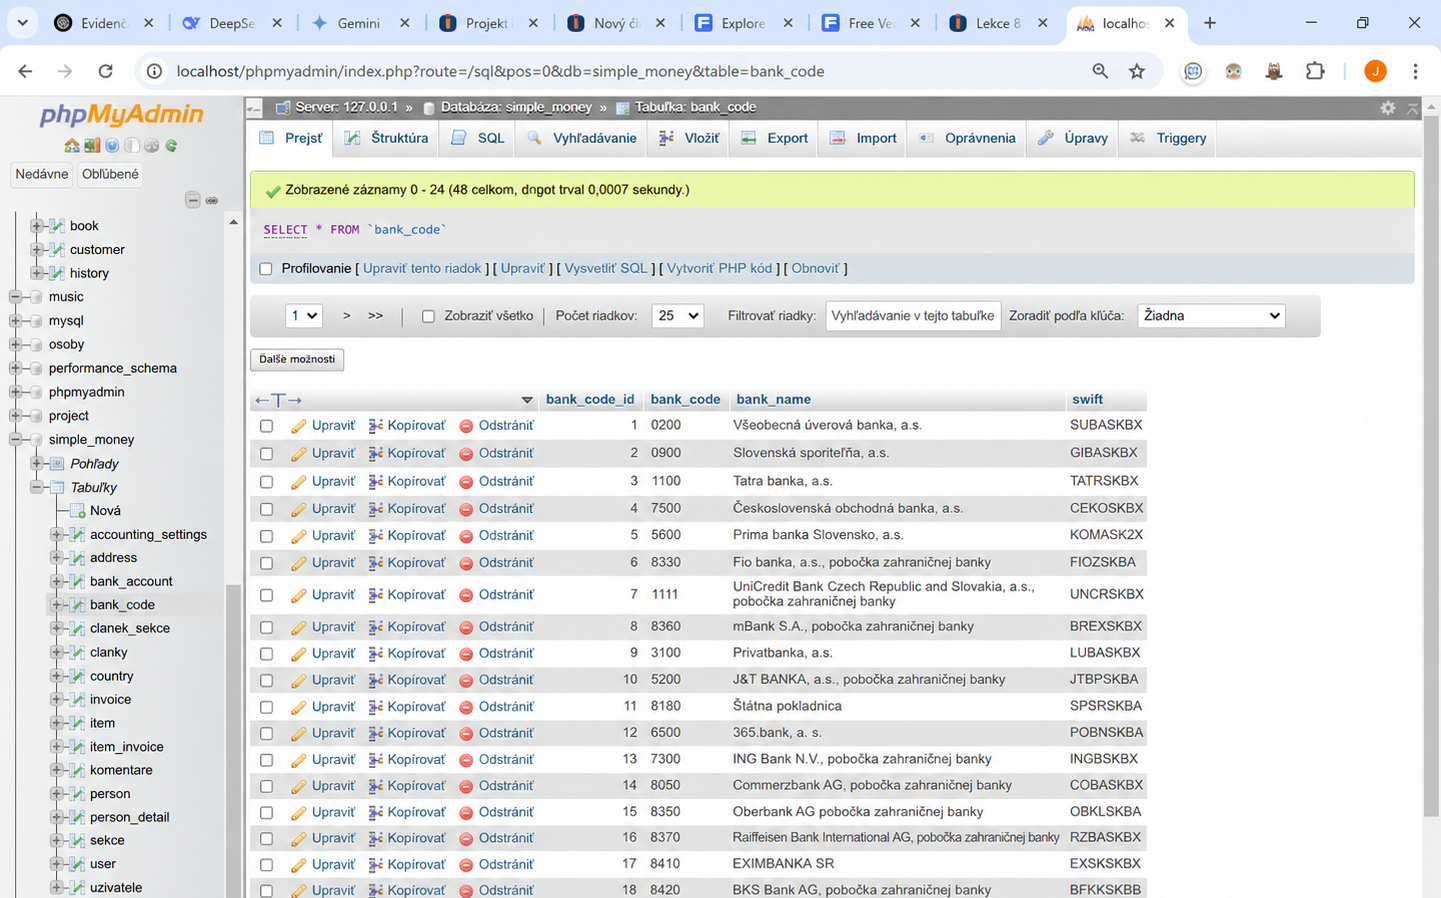Switch to the SQL tab

[x=478, y=138]
